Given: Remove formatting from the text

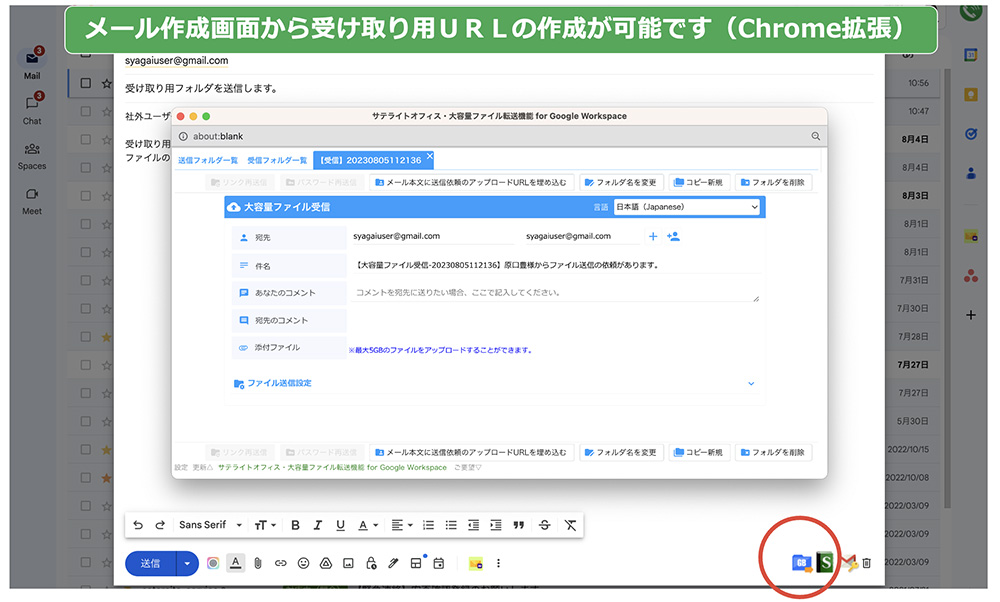Looking at the screenshot, I should (570, 525).
